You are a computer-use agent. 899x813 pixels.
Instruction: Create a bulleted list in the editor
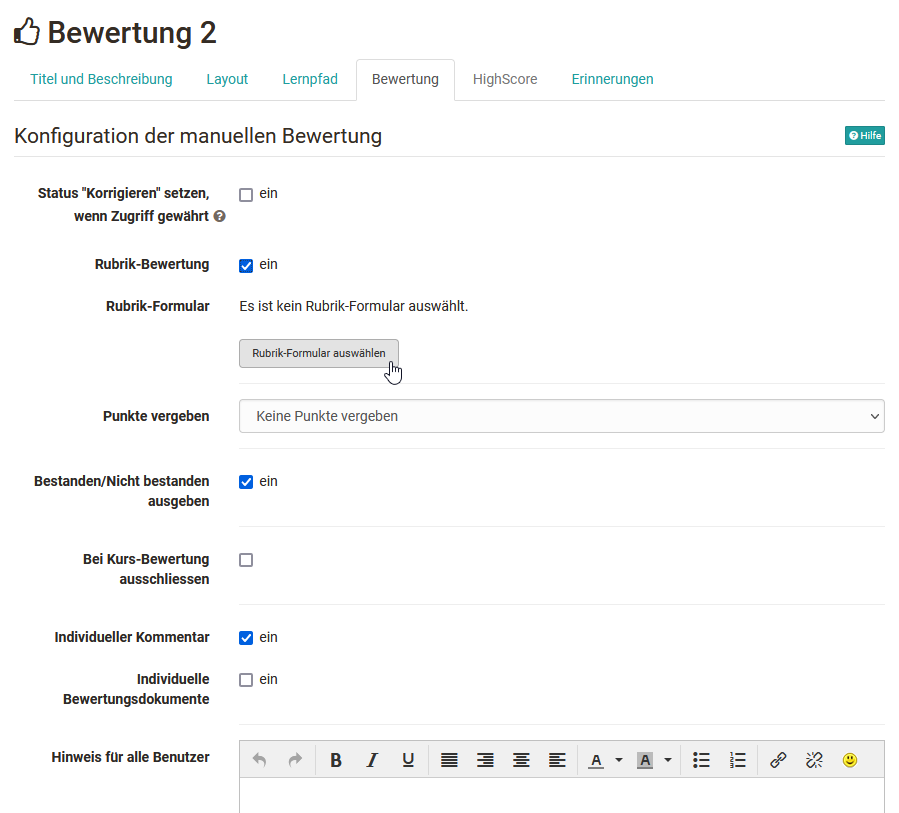[x=701, y=760]
